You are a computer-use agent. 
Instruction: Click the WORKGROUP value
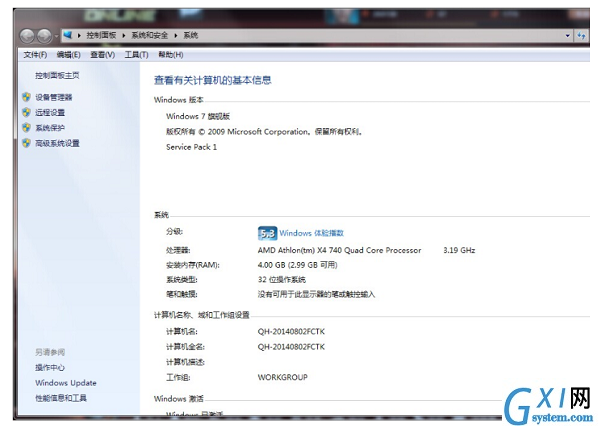283,377
